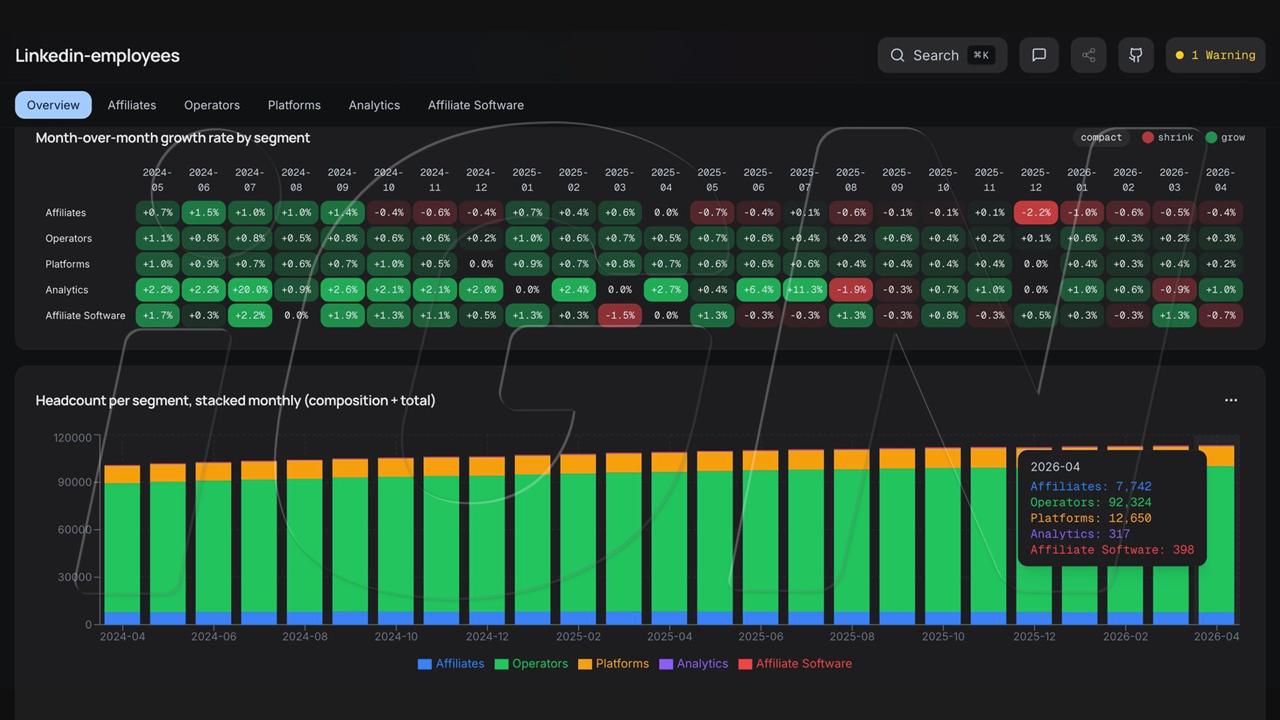Switch to the Affiliates tab

[132, 105]
